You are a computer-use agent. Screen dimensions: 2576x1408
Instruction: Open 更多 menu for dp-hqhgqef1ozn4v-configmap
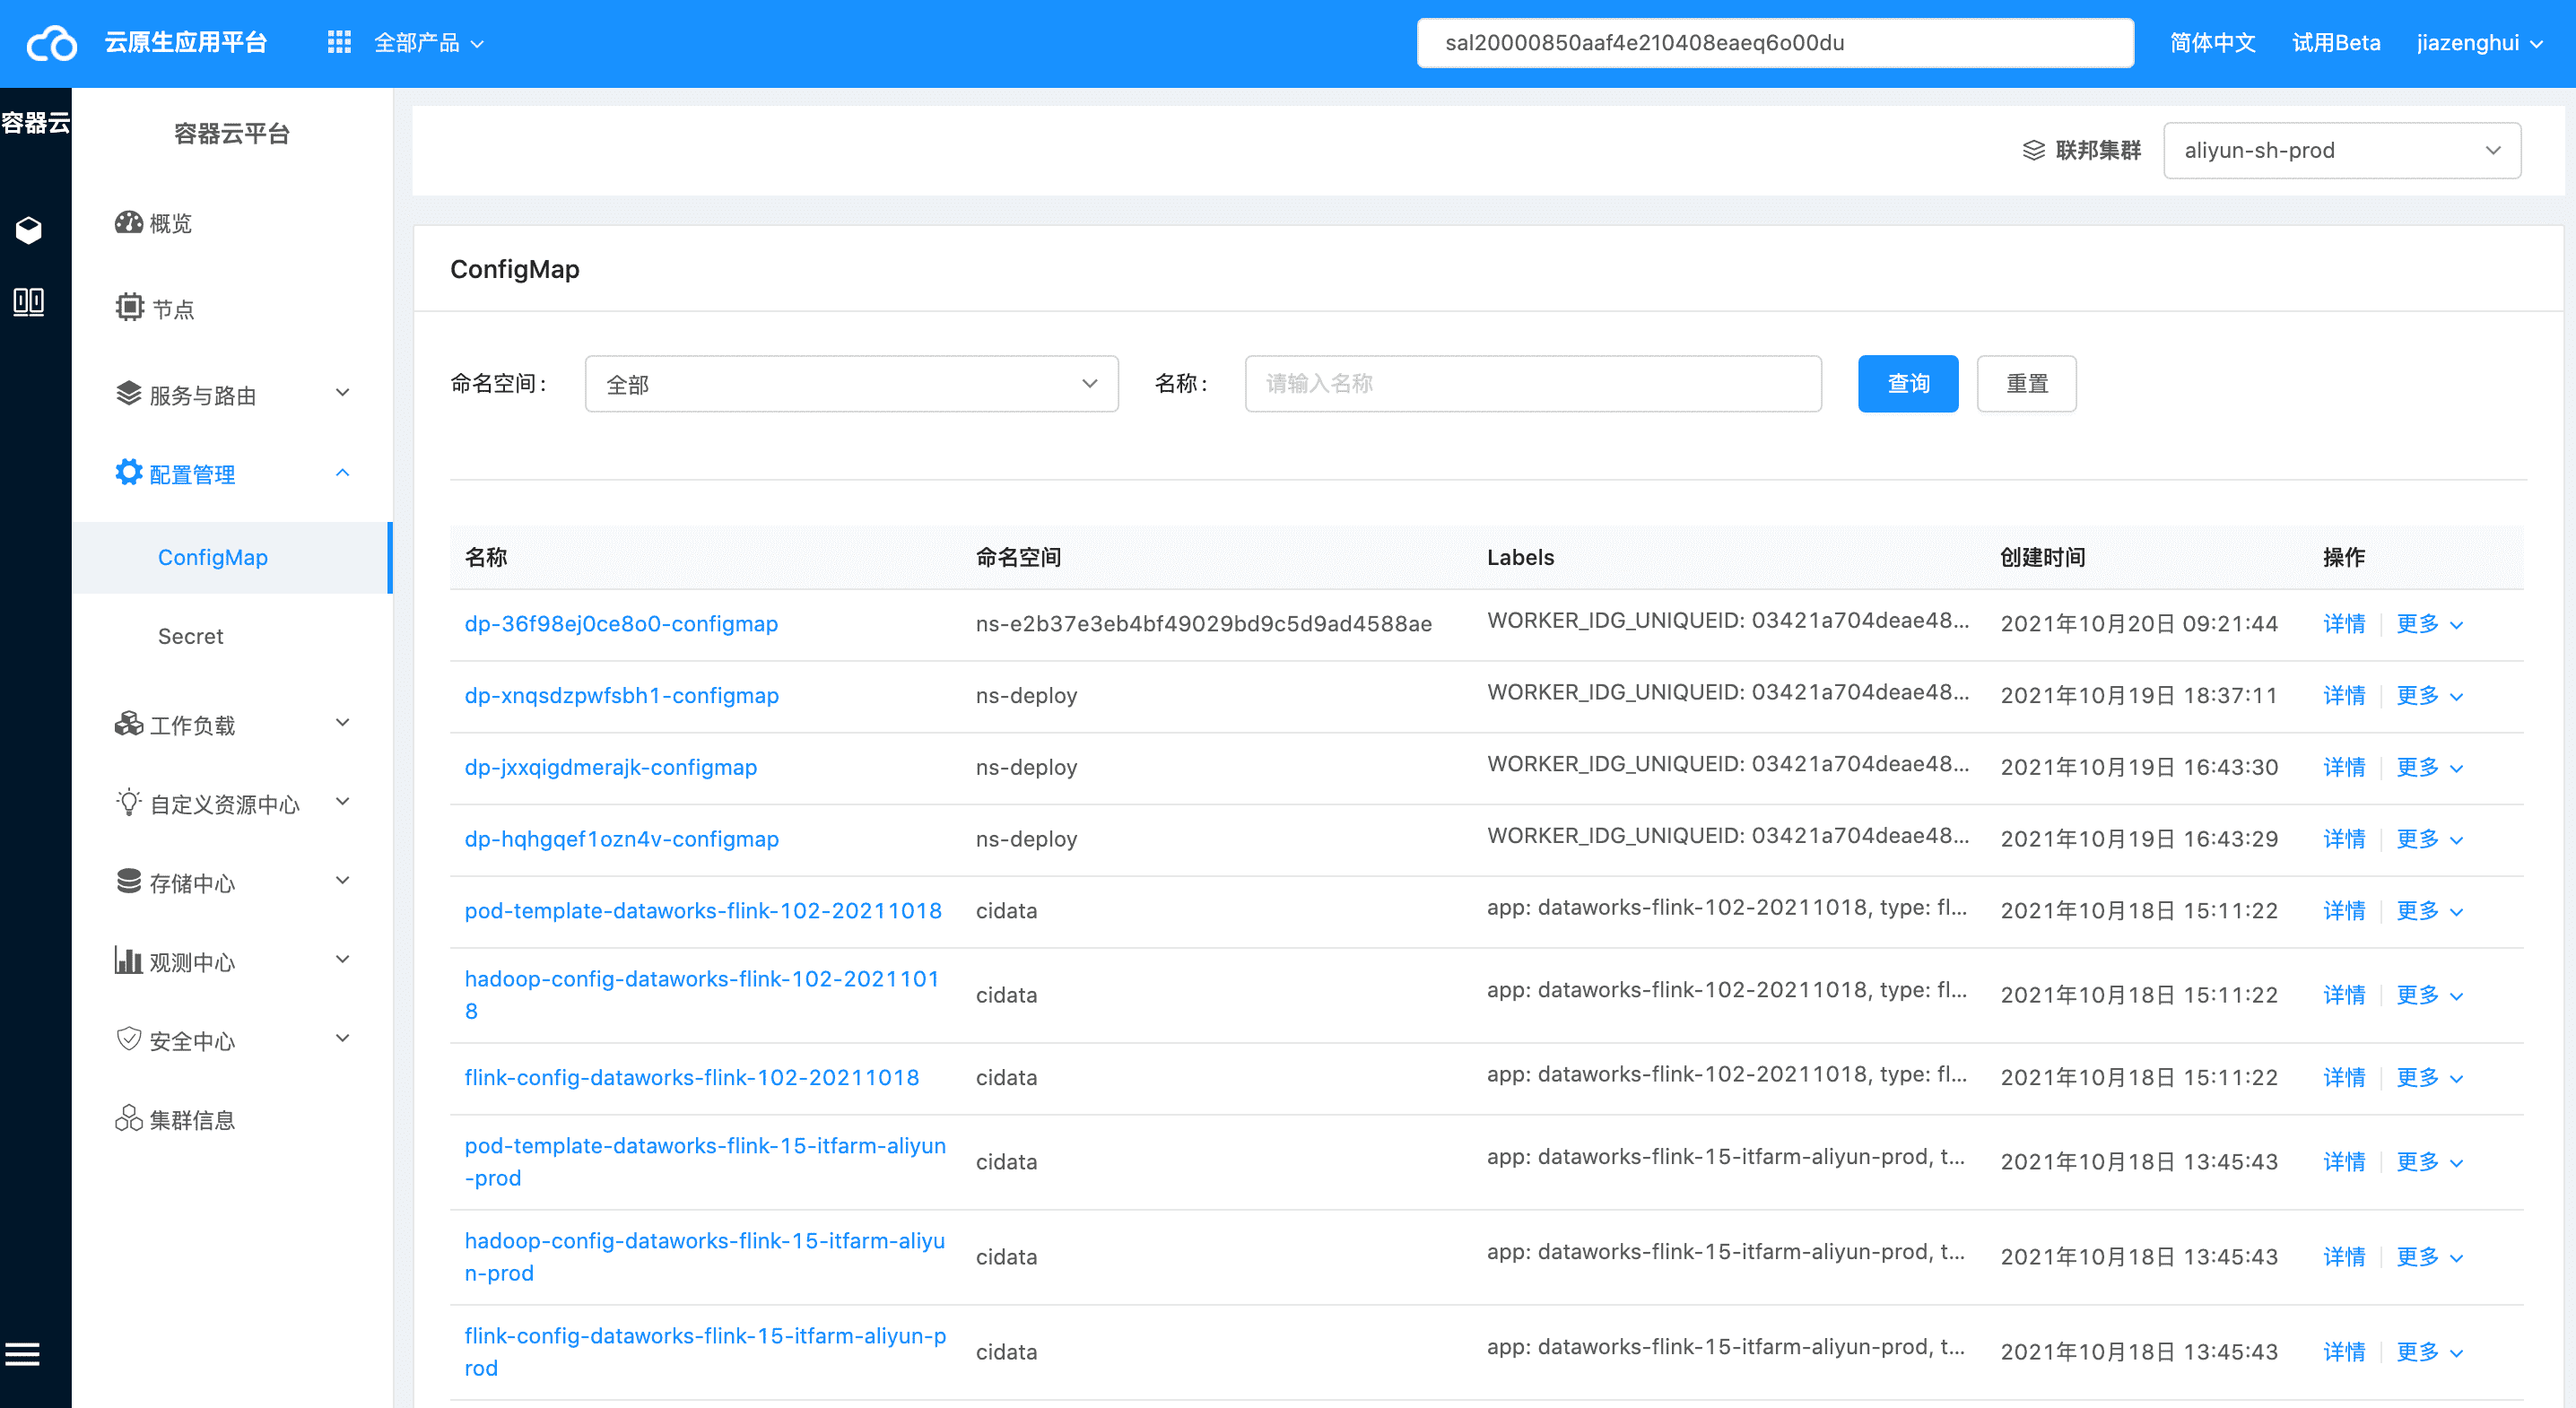(2429, 839)
